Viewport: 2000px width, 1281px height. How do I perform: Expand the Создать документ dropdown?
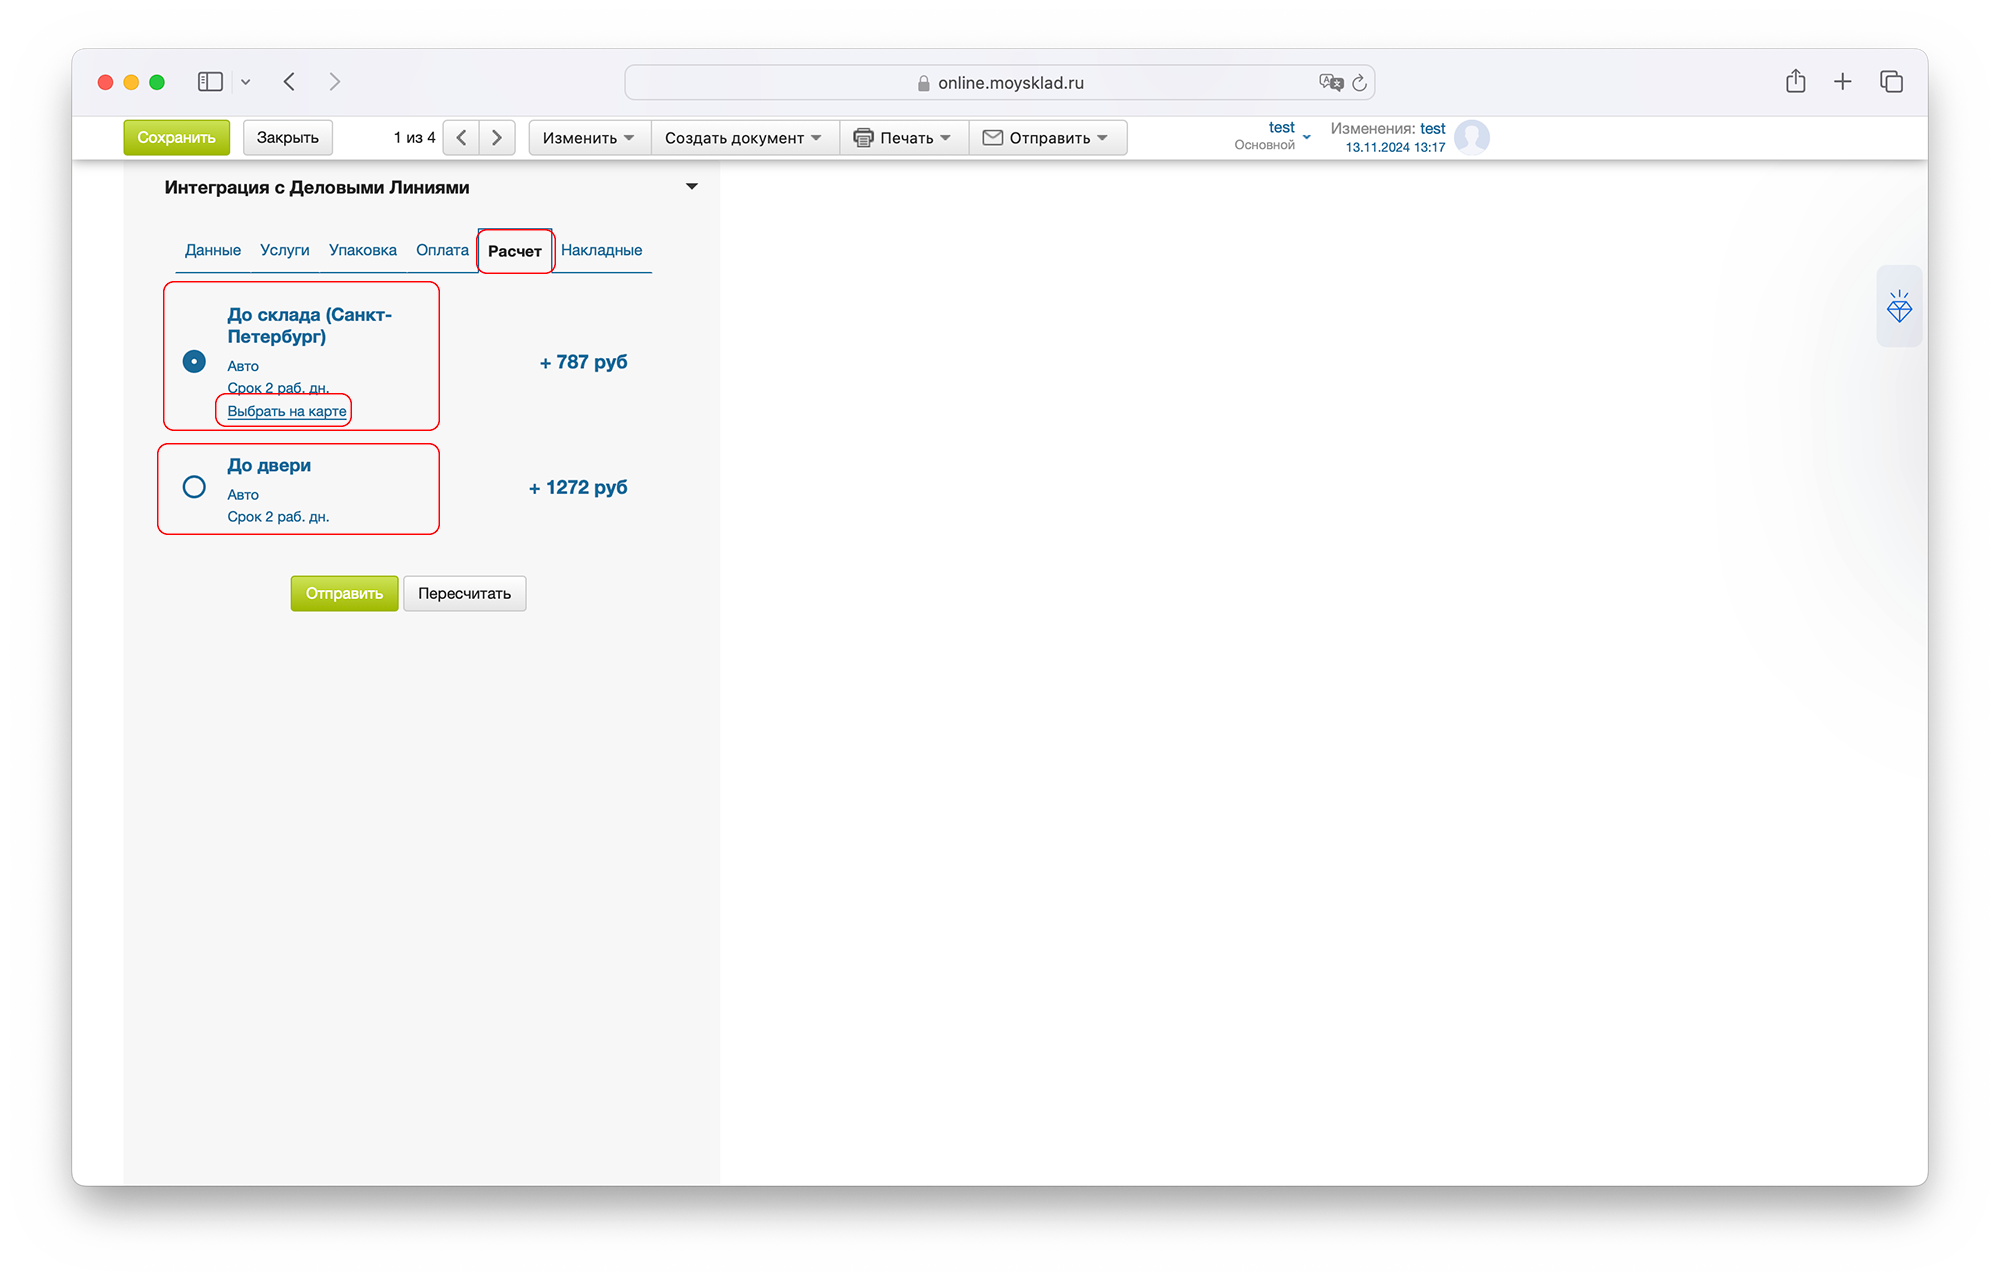(x=743, y=138)
